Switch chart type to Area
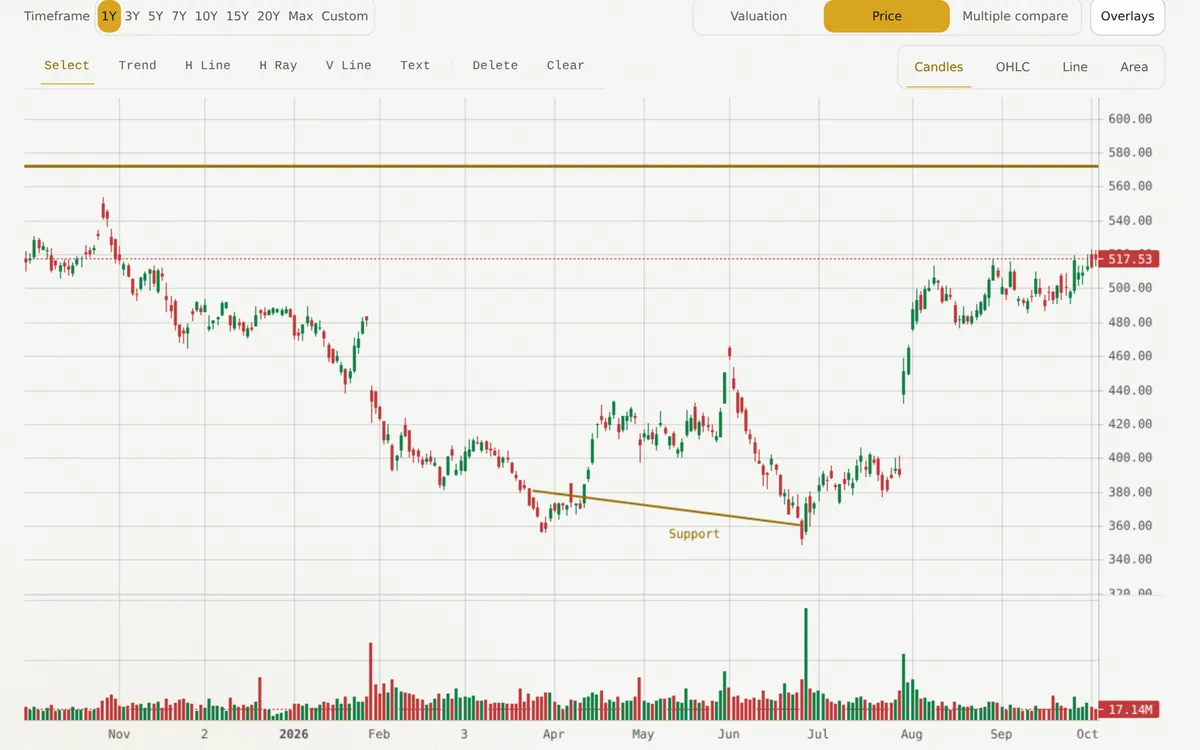Viewport: 1200px width, 750px height. pyautogui.click(x=1134, y=67)
